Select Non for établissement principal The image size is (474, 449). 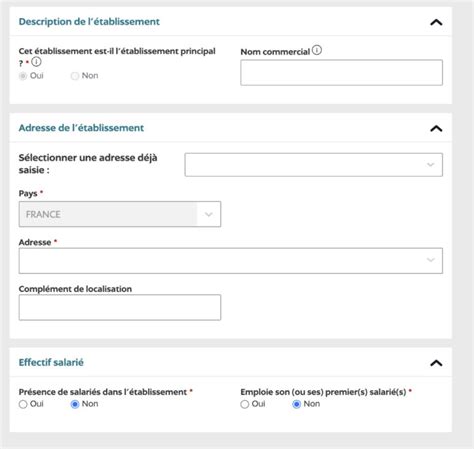[75, 76]
